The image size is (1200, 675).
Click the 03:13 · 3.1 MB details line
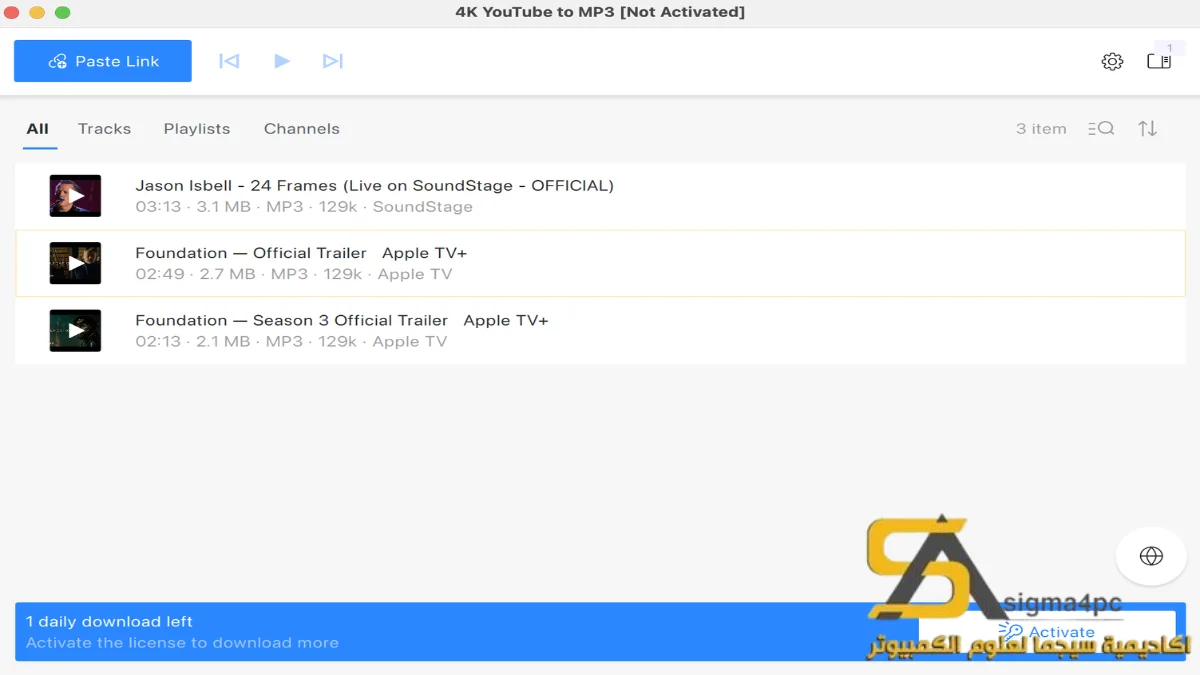tap(304, 207)
